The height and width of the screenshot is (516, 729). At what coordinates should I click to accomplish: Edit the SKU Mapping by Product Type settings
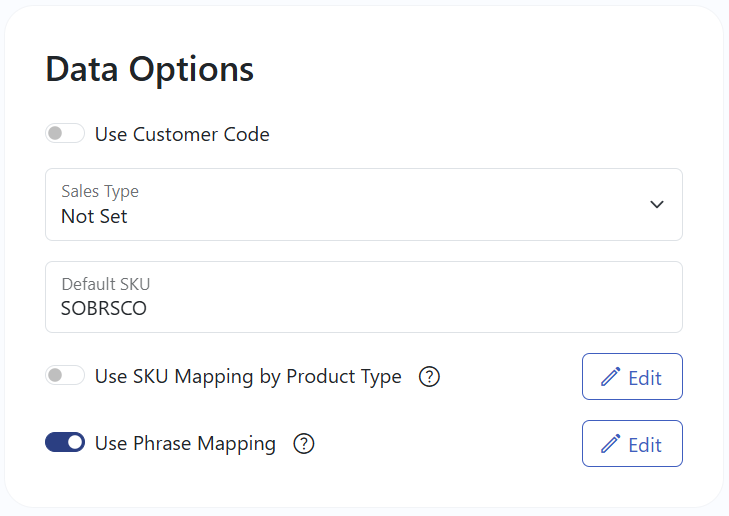coord(632,377)
